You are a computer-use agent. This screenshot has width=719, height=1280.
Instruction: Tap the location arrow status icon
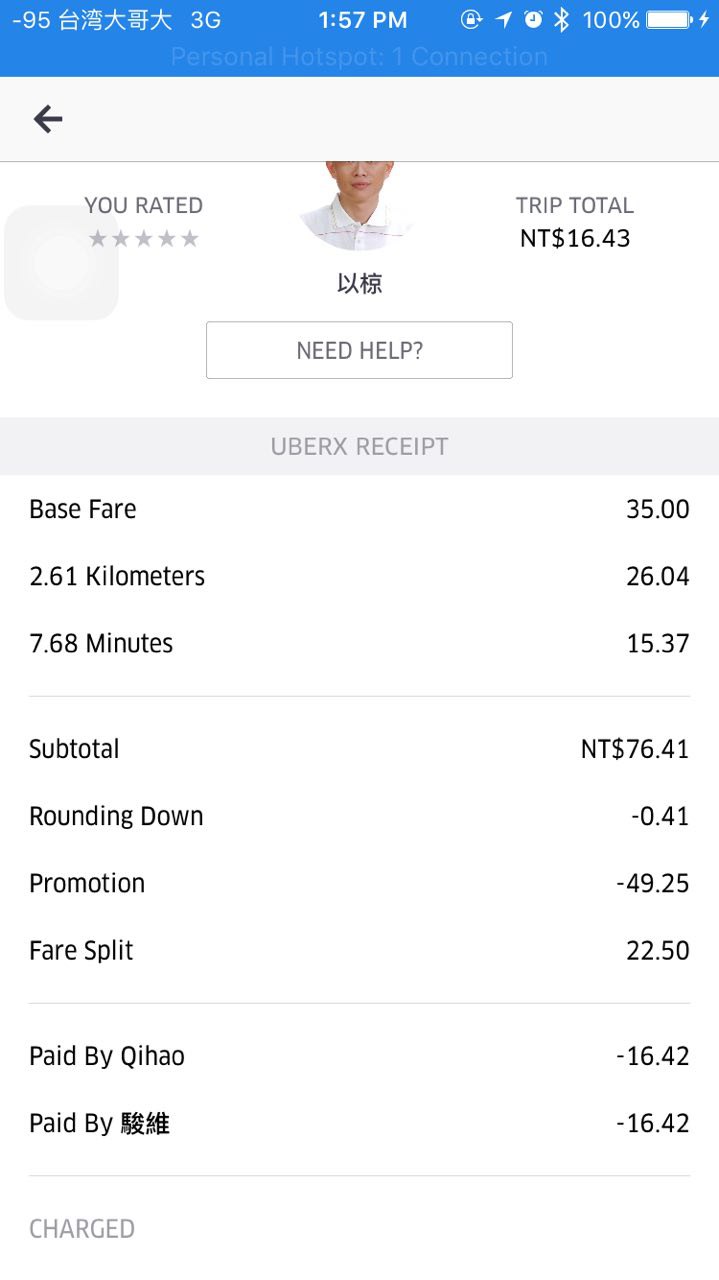[504, 19]
